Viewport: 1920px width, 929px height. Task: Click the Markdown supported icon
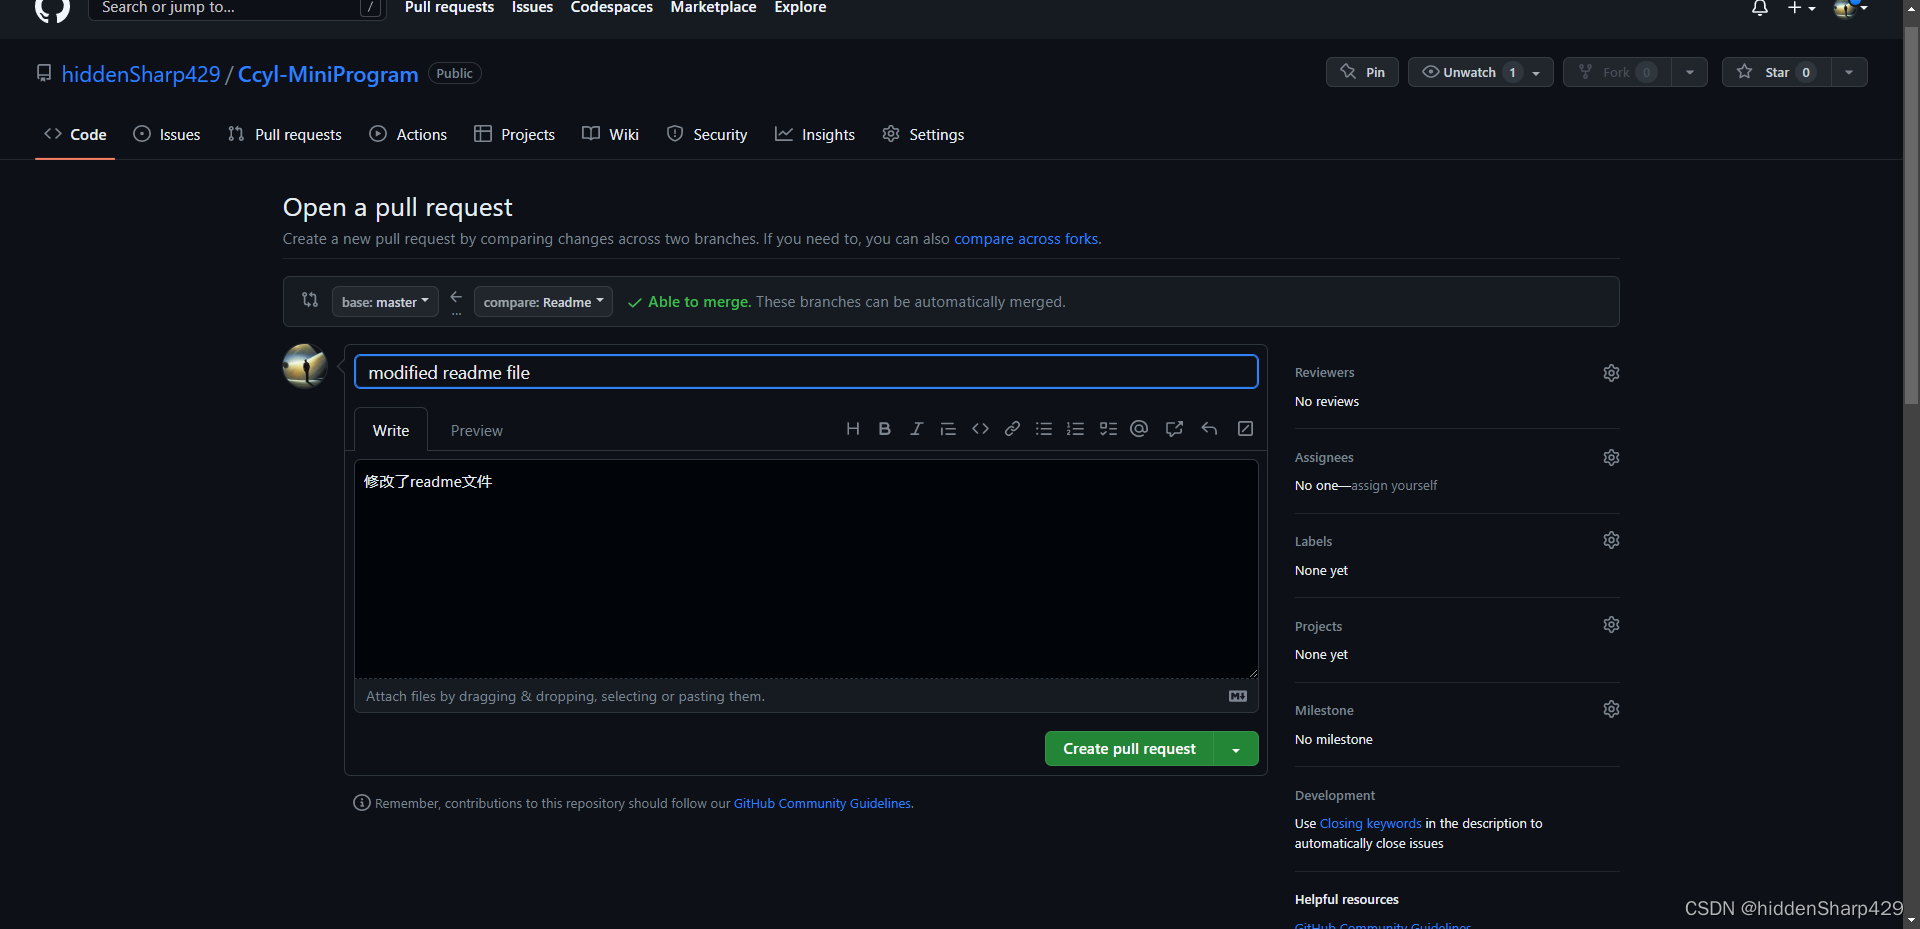click(1238, 696)
